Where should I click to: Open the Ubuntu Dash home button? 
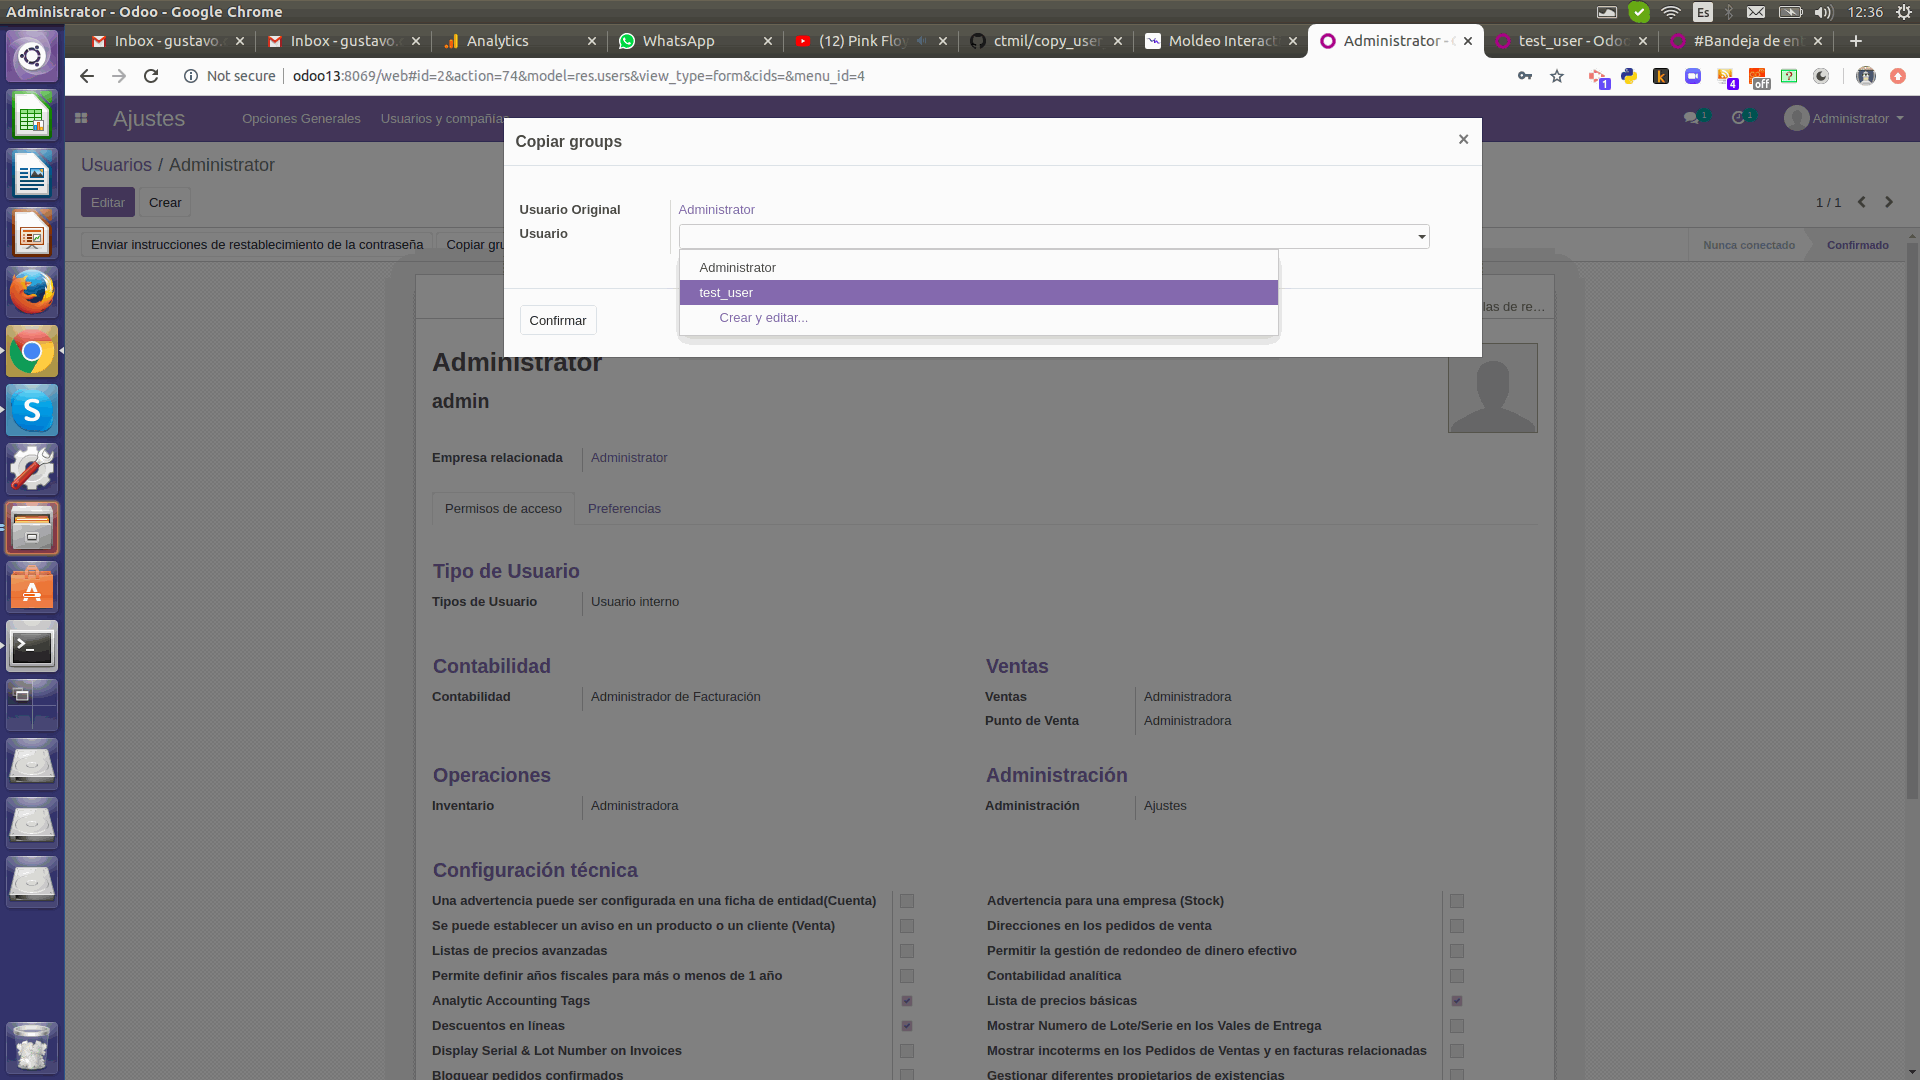32,56
